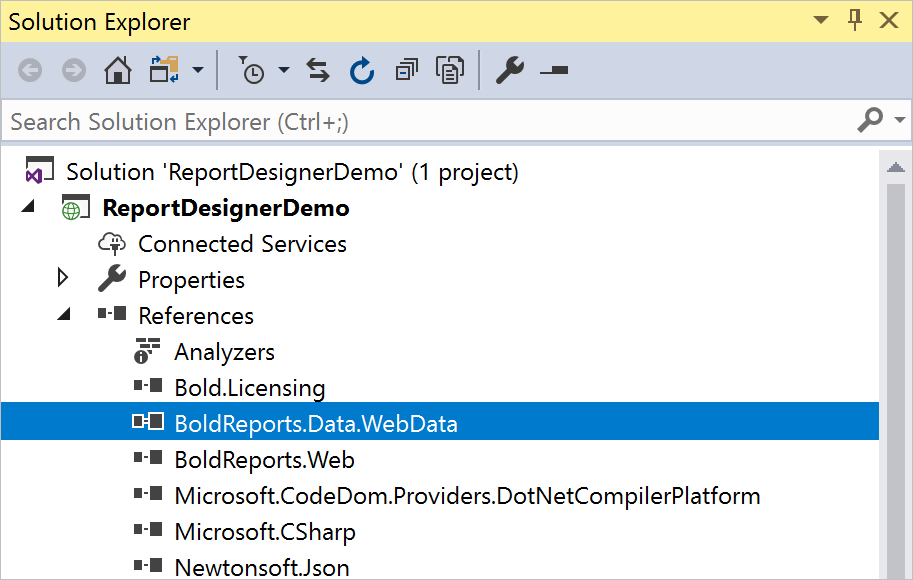Open Properties with the wrench icon

point(510,70)
